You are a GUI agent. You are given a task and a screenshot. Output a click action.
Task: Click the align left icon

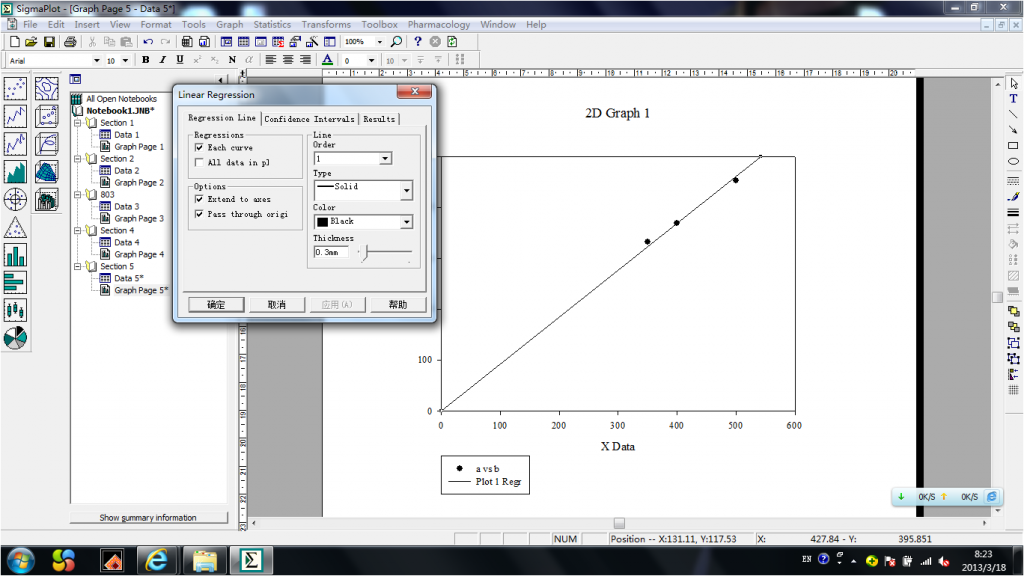270,60
